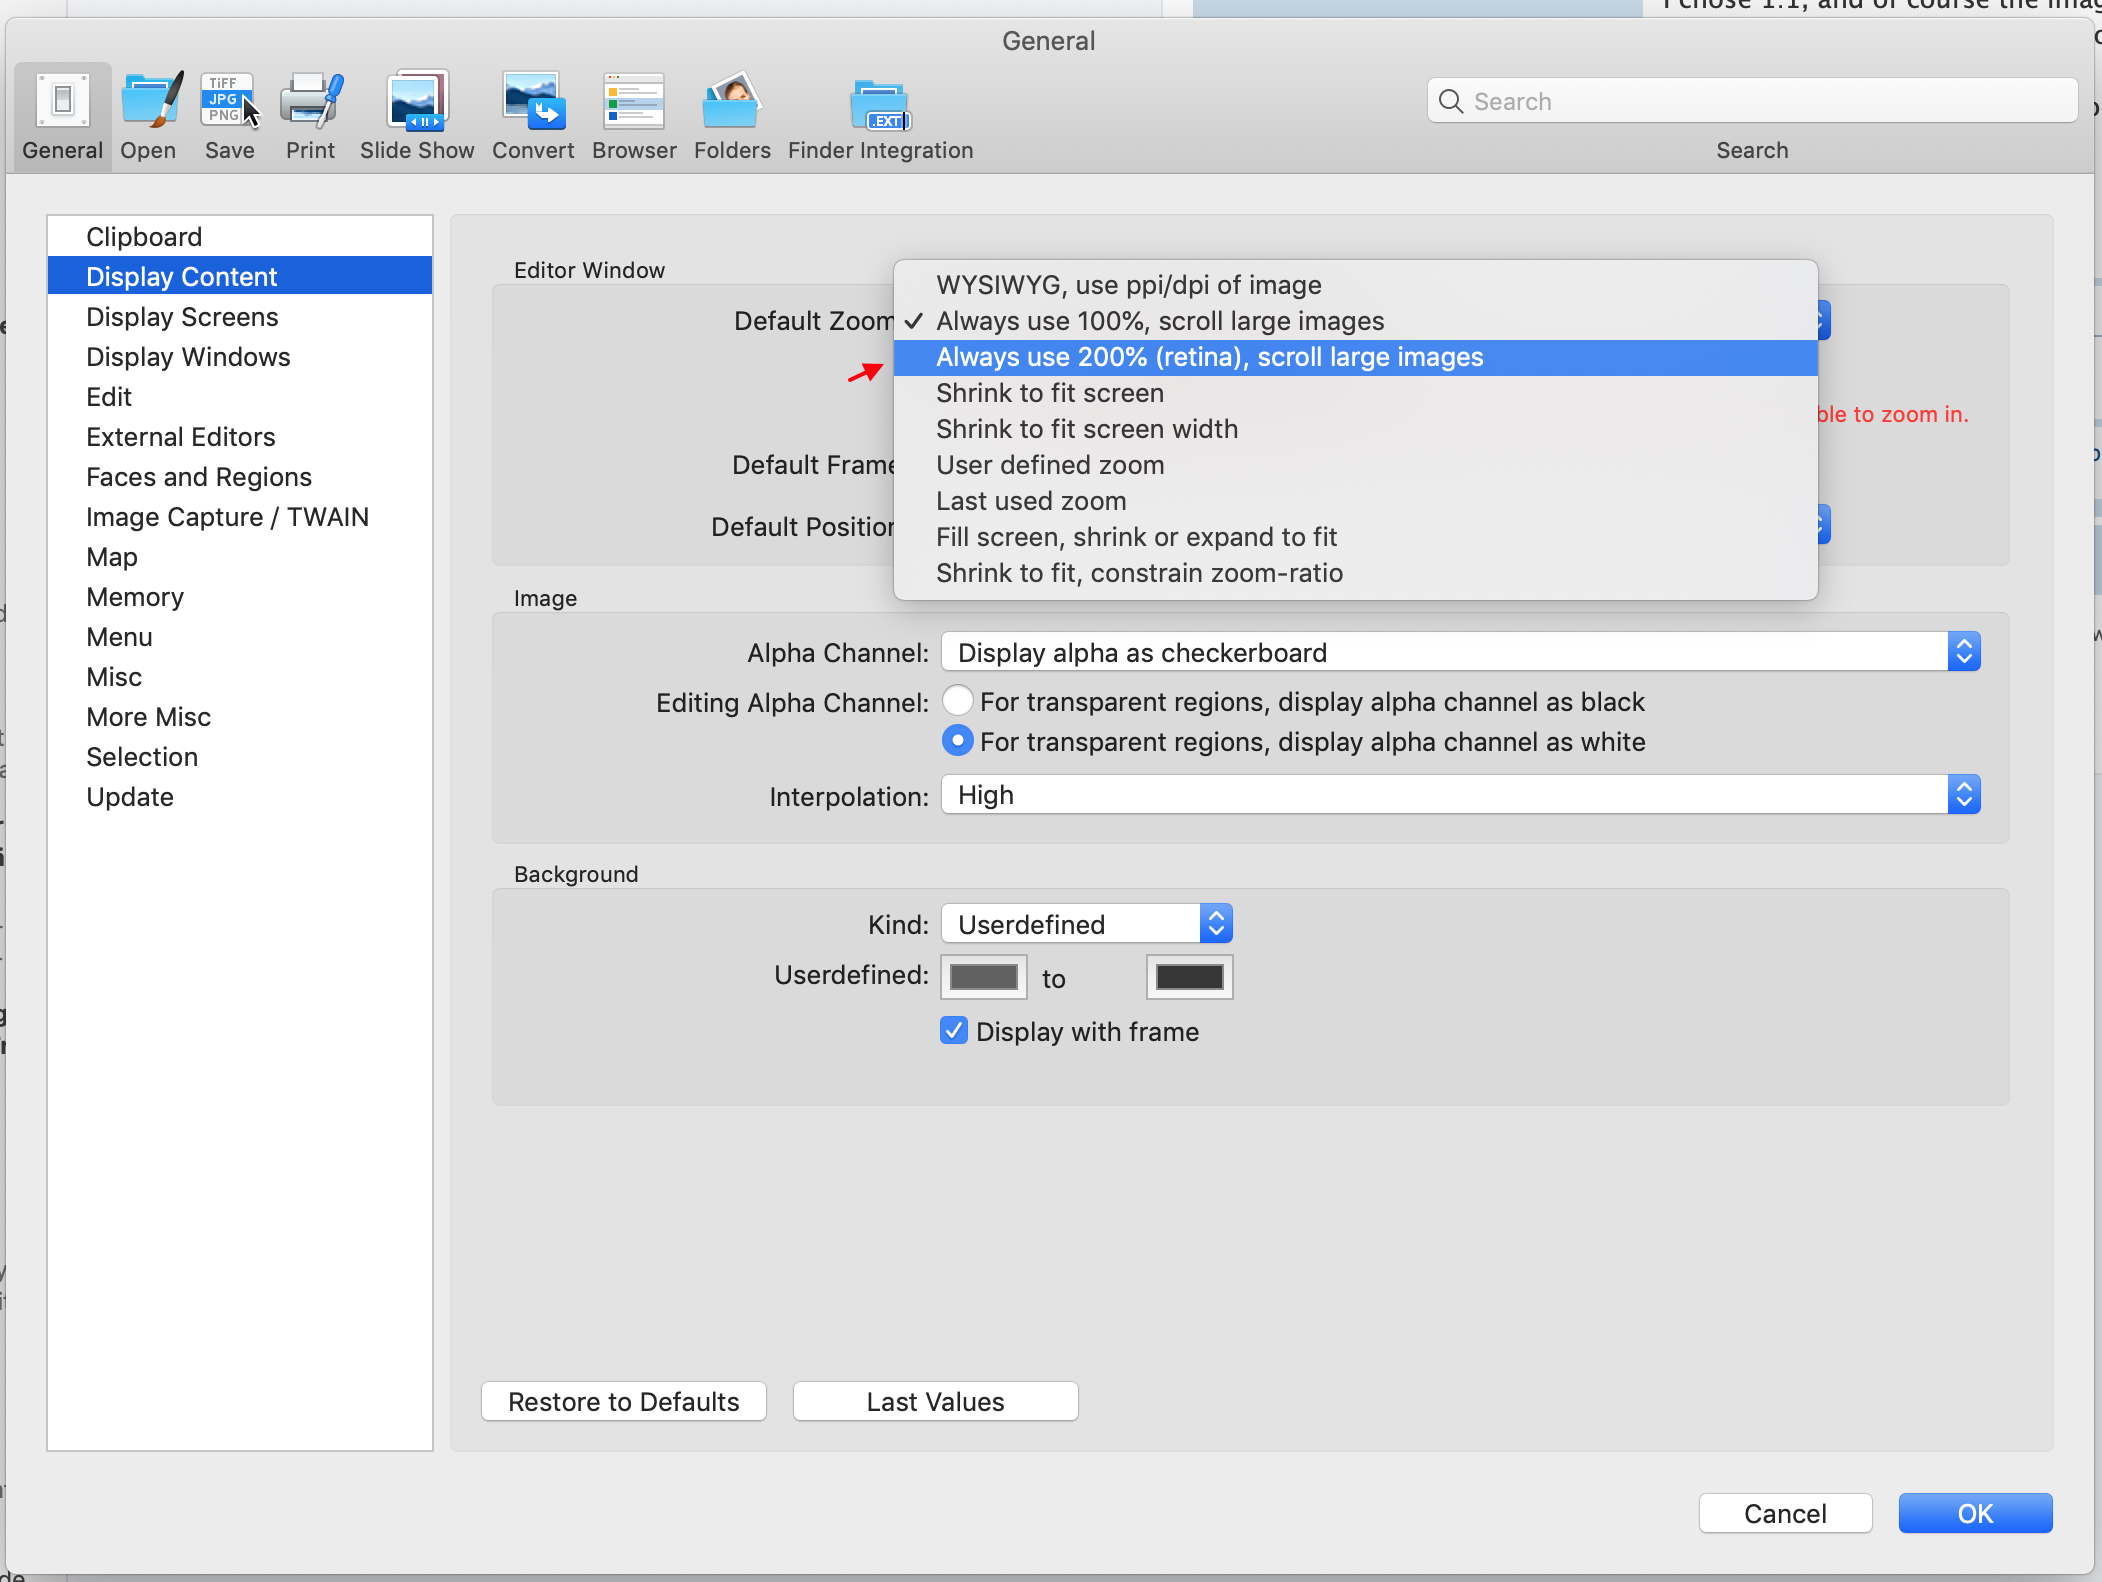Select Menu in the sidebar list
Screen dimensions: 2102x1582
[x=240, y=637]
